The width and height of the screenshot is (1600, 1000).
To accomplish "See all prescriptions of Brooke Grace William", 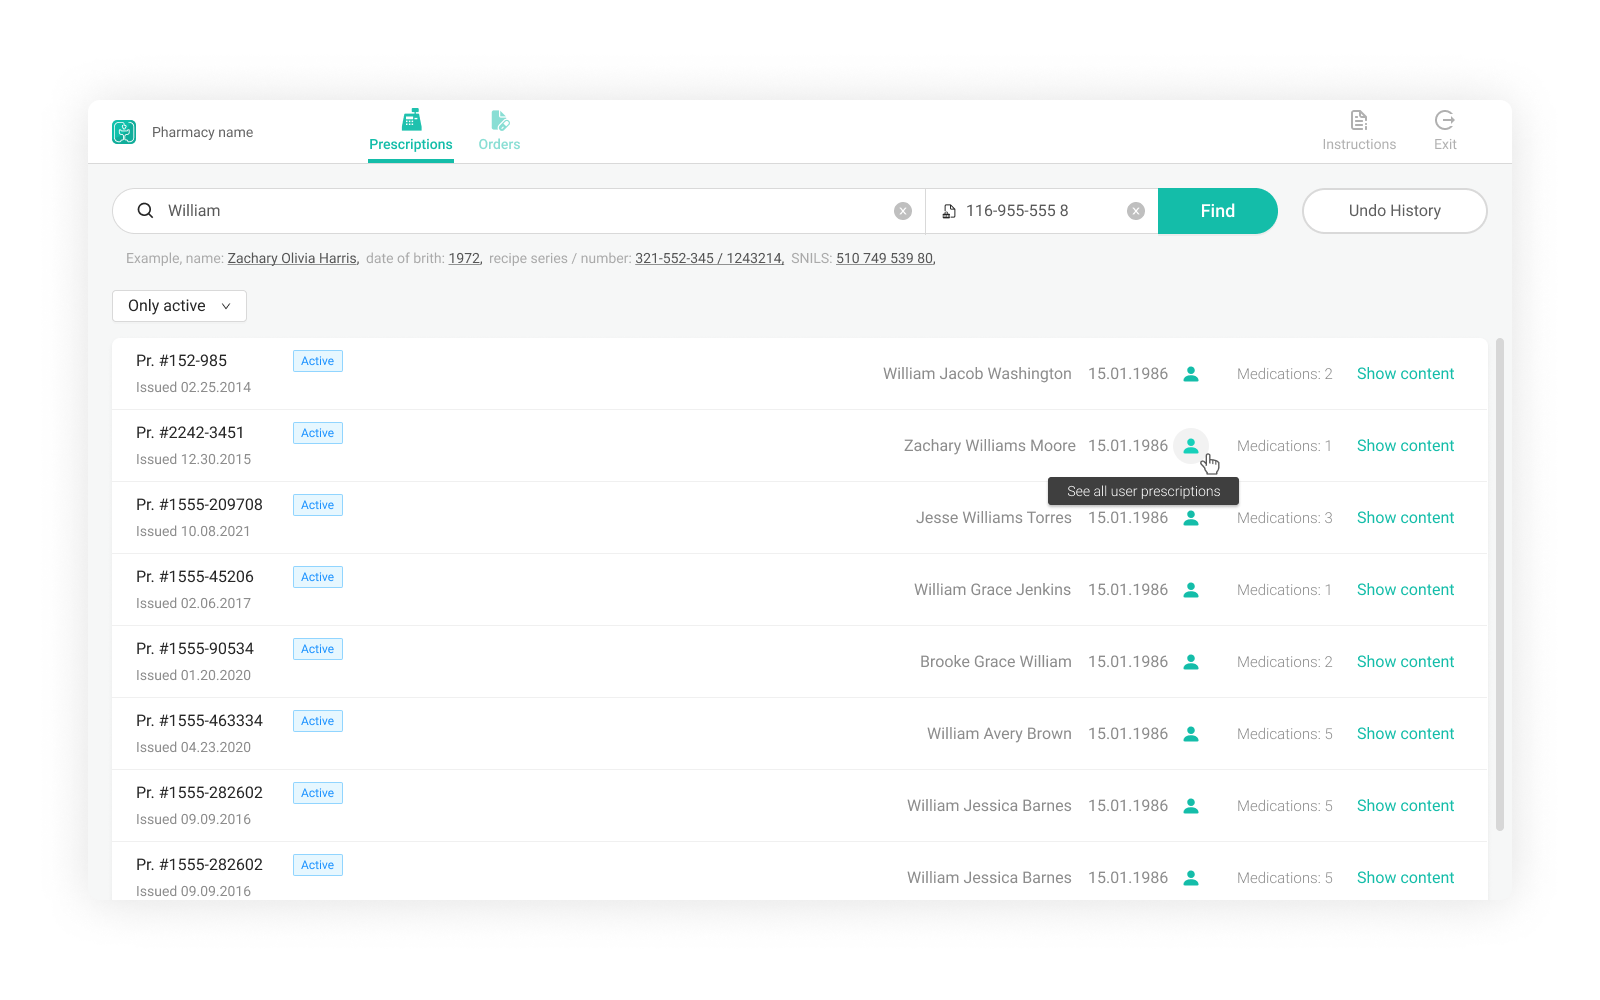I will [x=1191, y=662].
